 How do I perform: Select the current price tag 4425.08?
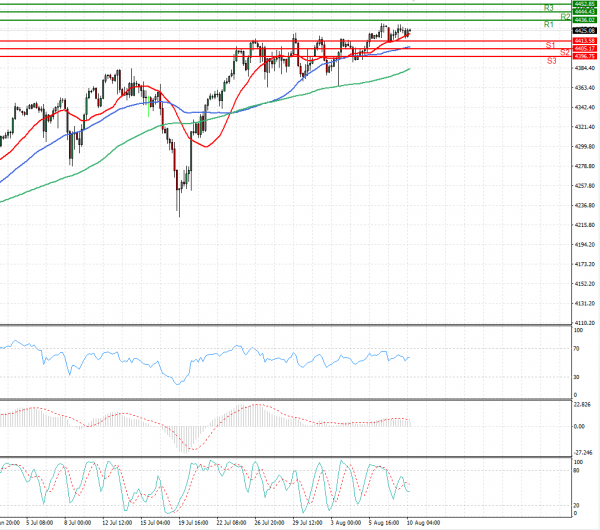click(x=584, y=31)
